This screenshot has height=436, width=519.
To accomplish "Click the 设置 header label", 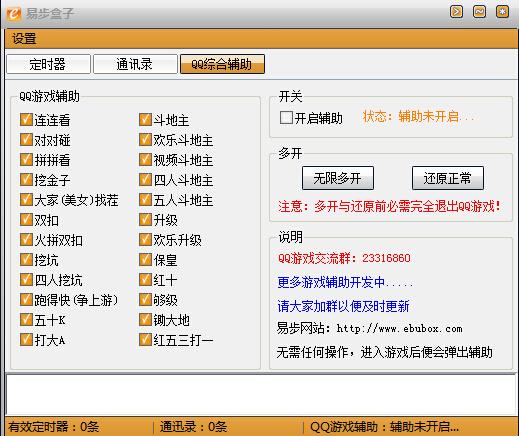I will click(24, 39).
